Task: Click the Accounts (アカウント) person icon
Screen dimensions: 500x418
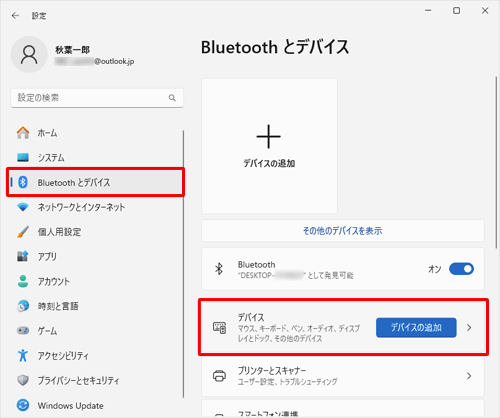Action: pos(23,281)
